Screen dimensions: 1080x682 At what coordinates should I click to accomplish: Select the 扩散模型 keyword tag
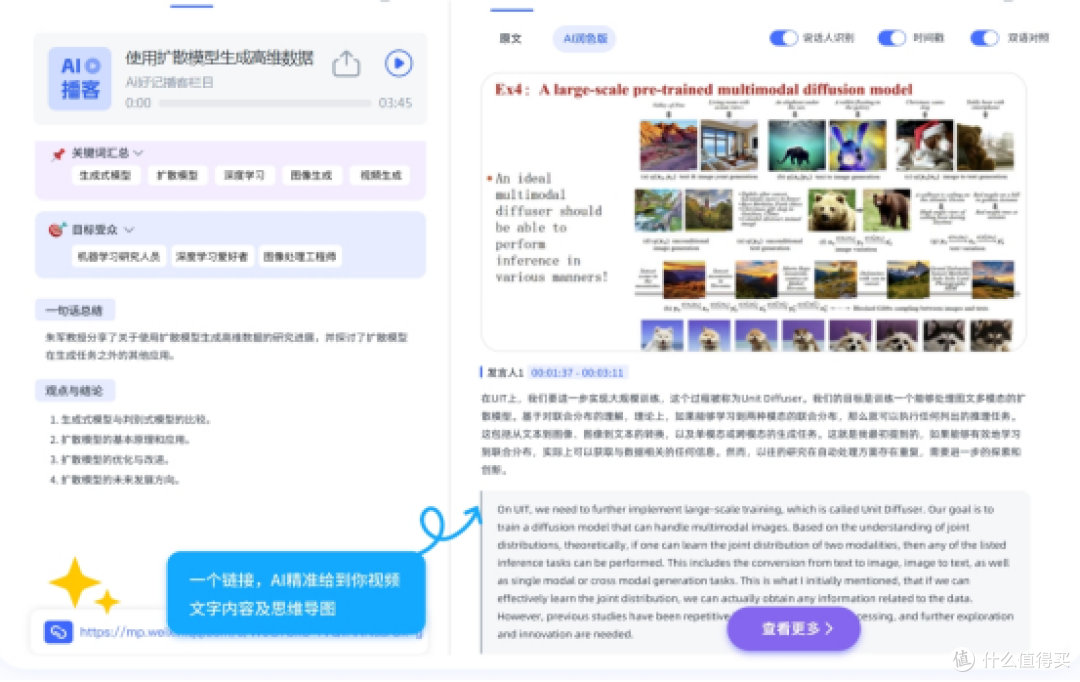[x=177, y=176]
